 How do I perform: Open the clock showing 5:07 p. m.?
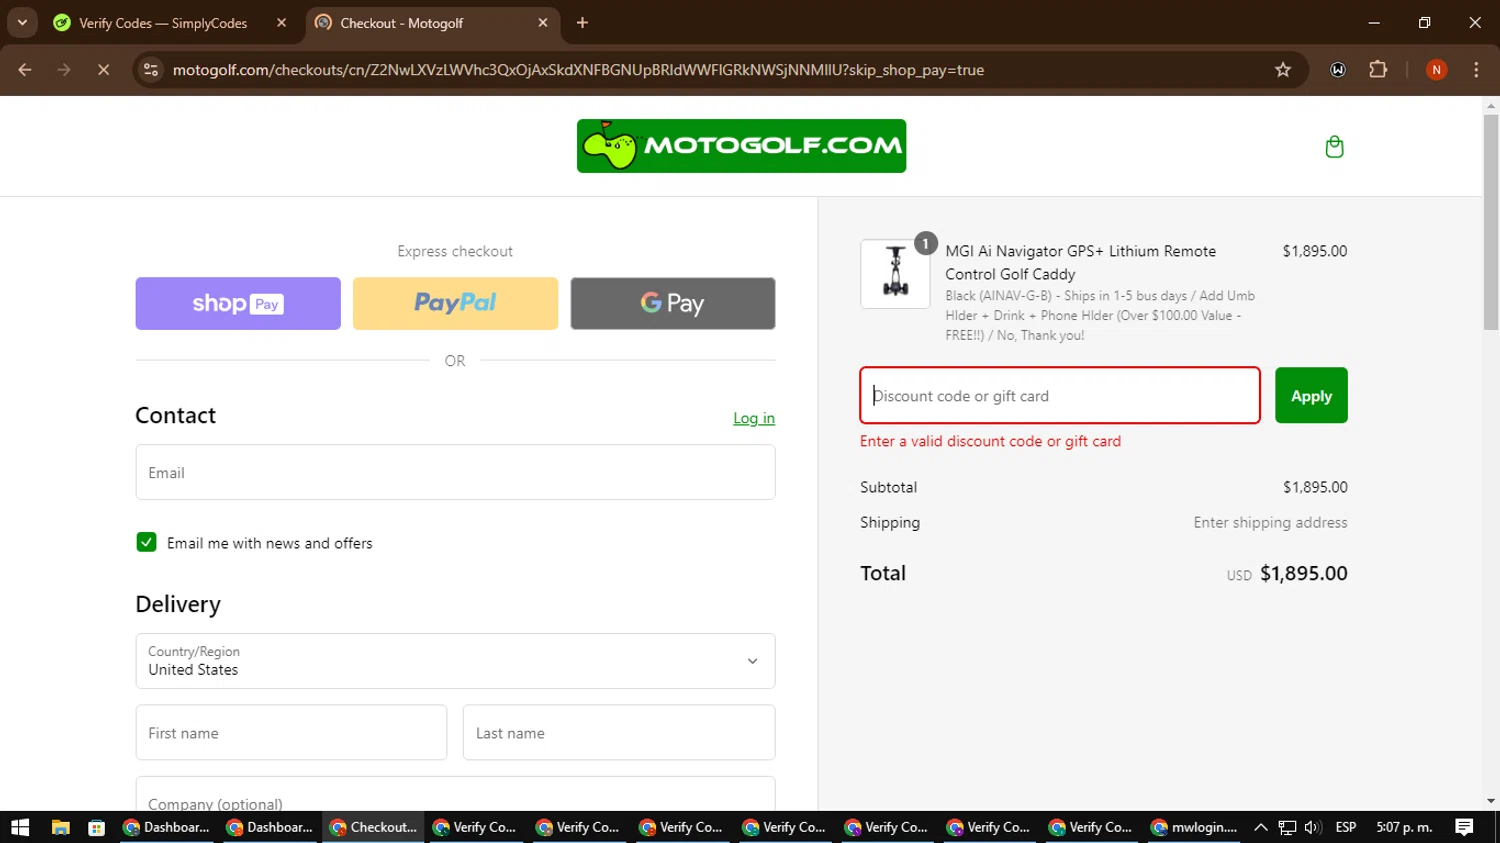(x=1404, y=827)
